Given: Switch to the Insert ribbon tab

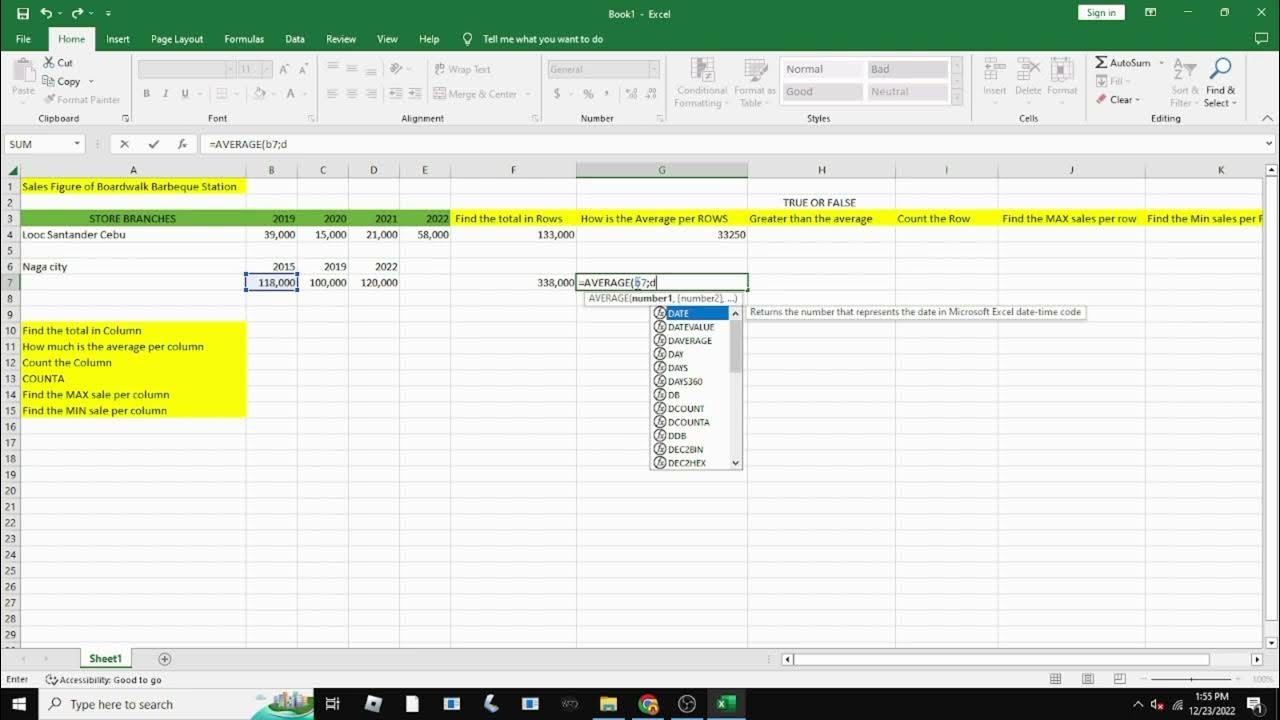Looking at the screenshot, I should pyautogui.click(x=118, y=39).
